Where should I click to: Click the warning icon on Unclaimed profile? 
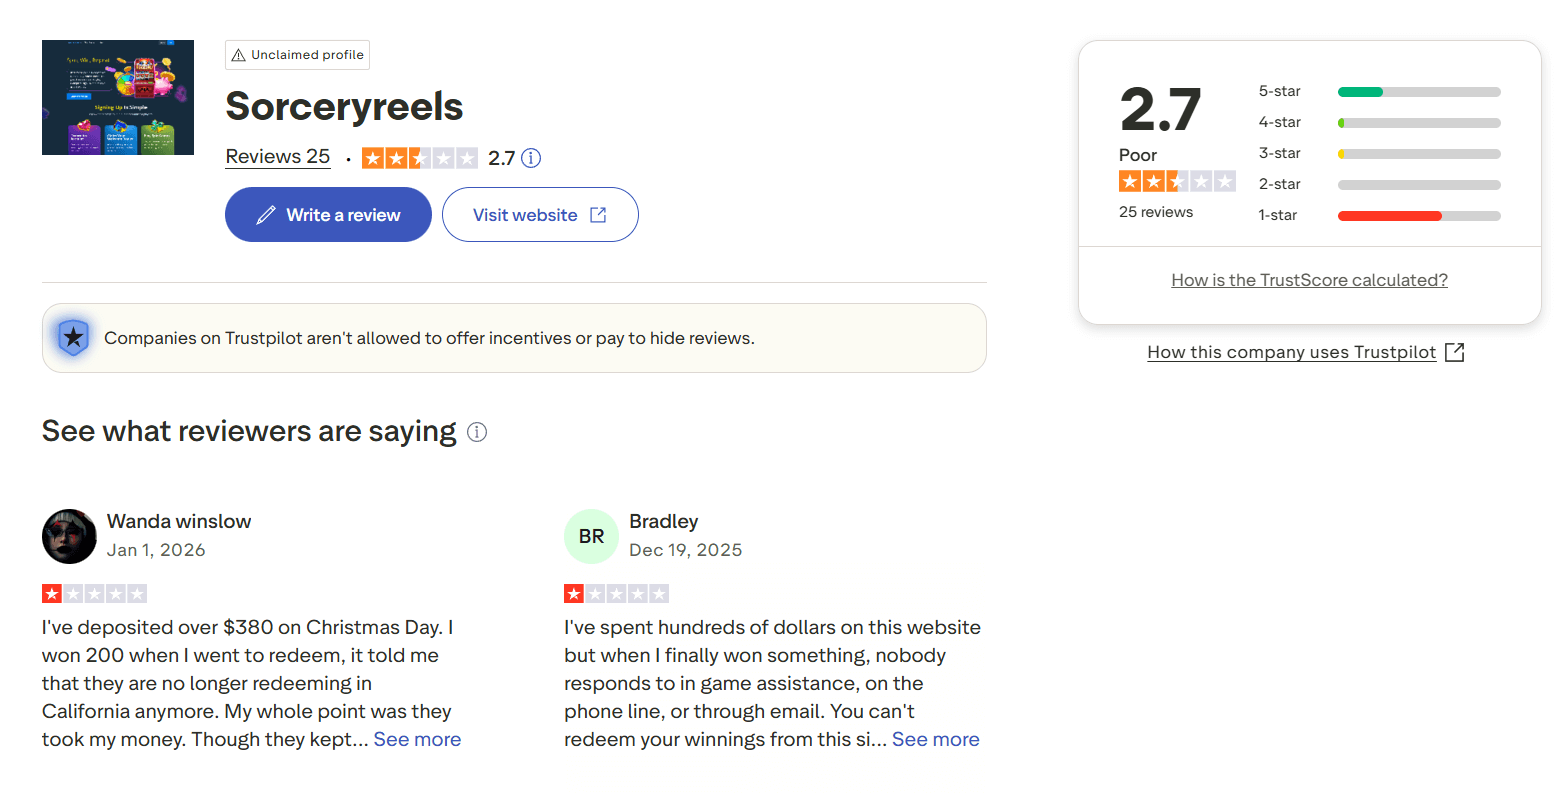pyautogui.click(x=238, y=55)
